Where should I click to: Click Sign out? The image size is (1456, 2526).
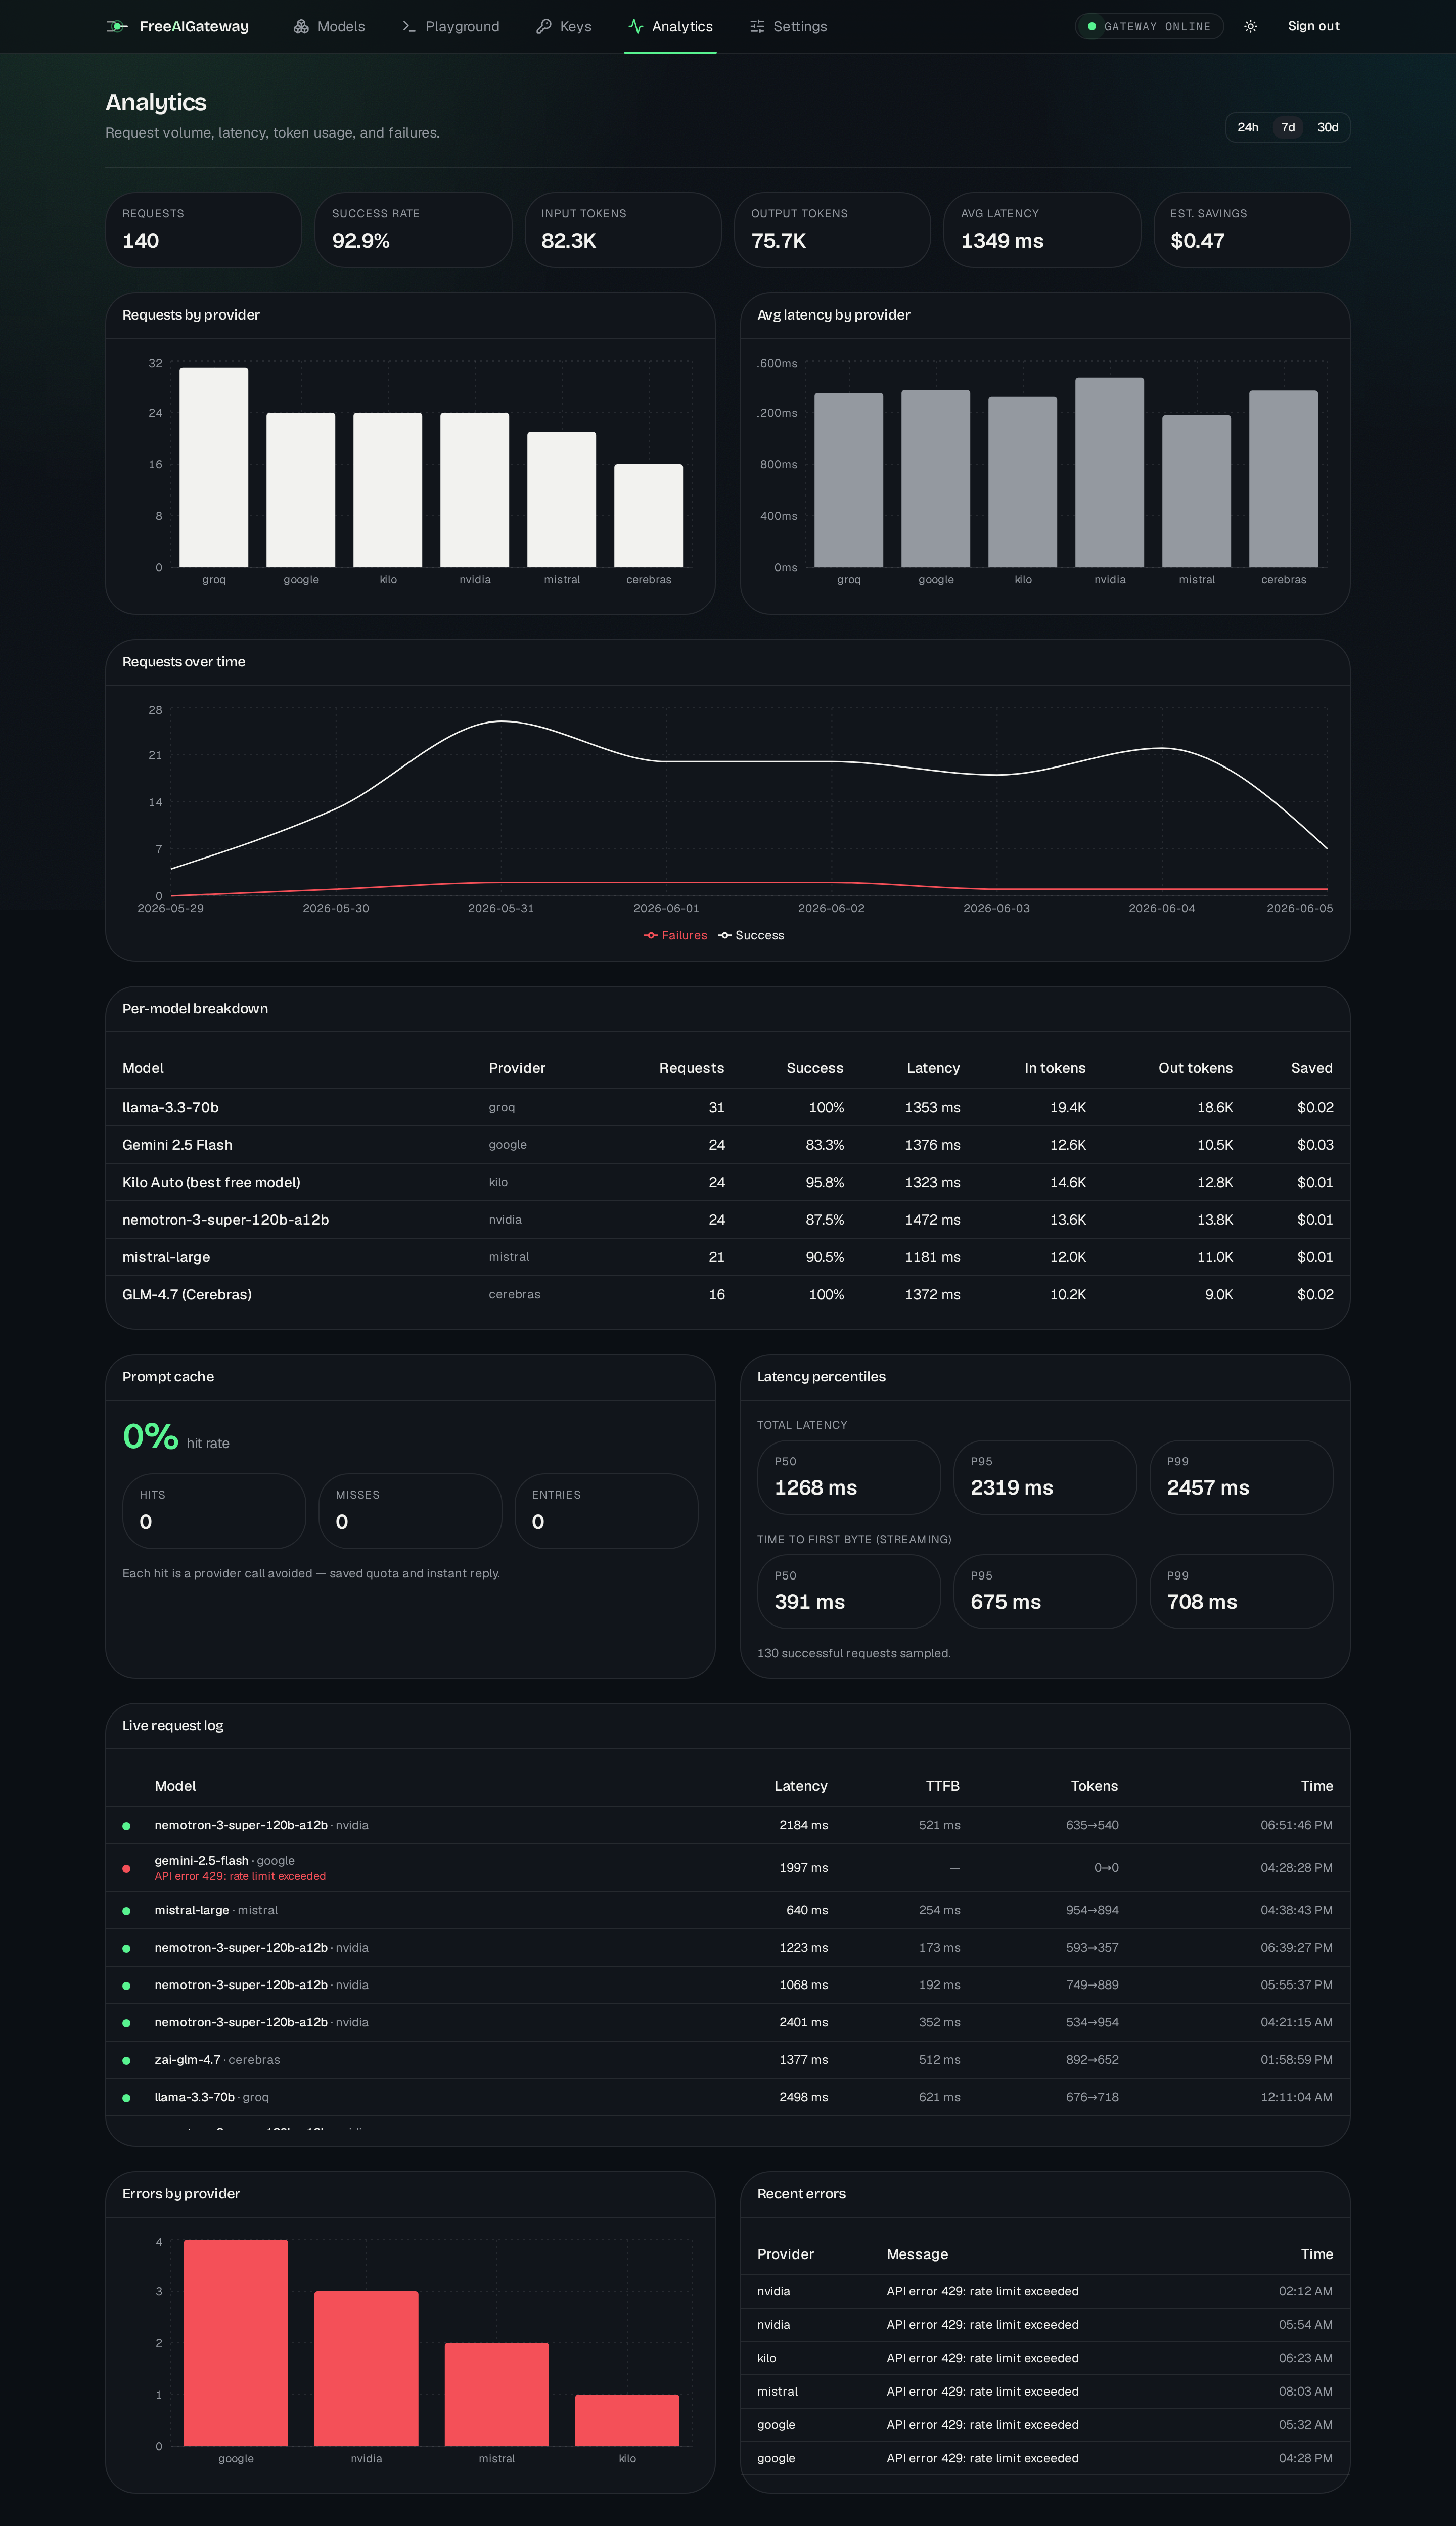point(1313,26)
